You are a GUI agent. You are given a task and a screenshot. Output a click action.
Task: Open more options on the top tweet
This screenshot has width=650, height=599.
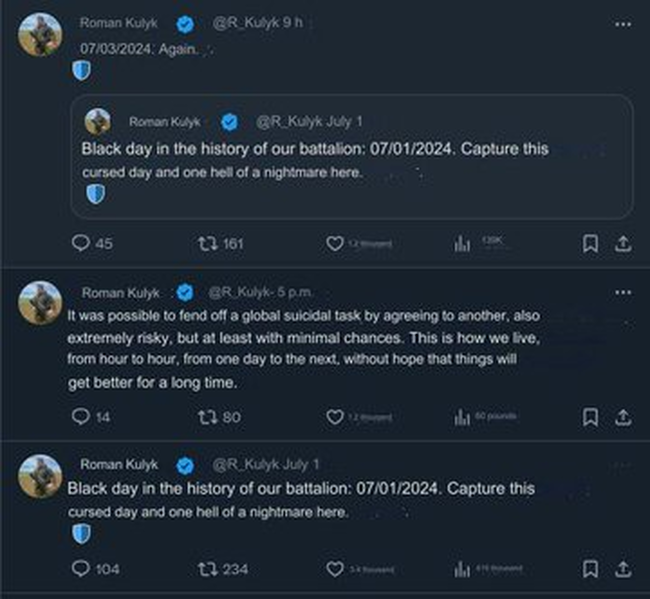tap(623, 24)
